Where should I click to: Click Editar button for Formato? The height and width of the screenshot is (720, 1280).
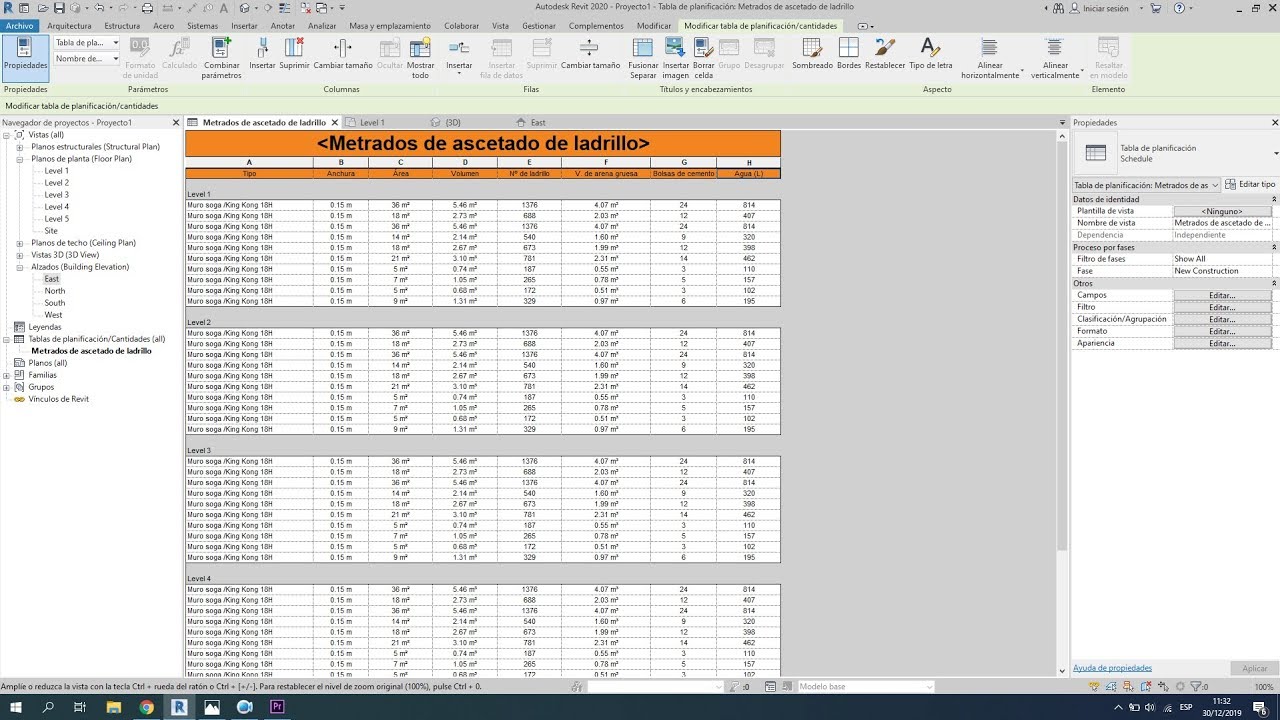(1222, 331)
